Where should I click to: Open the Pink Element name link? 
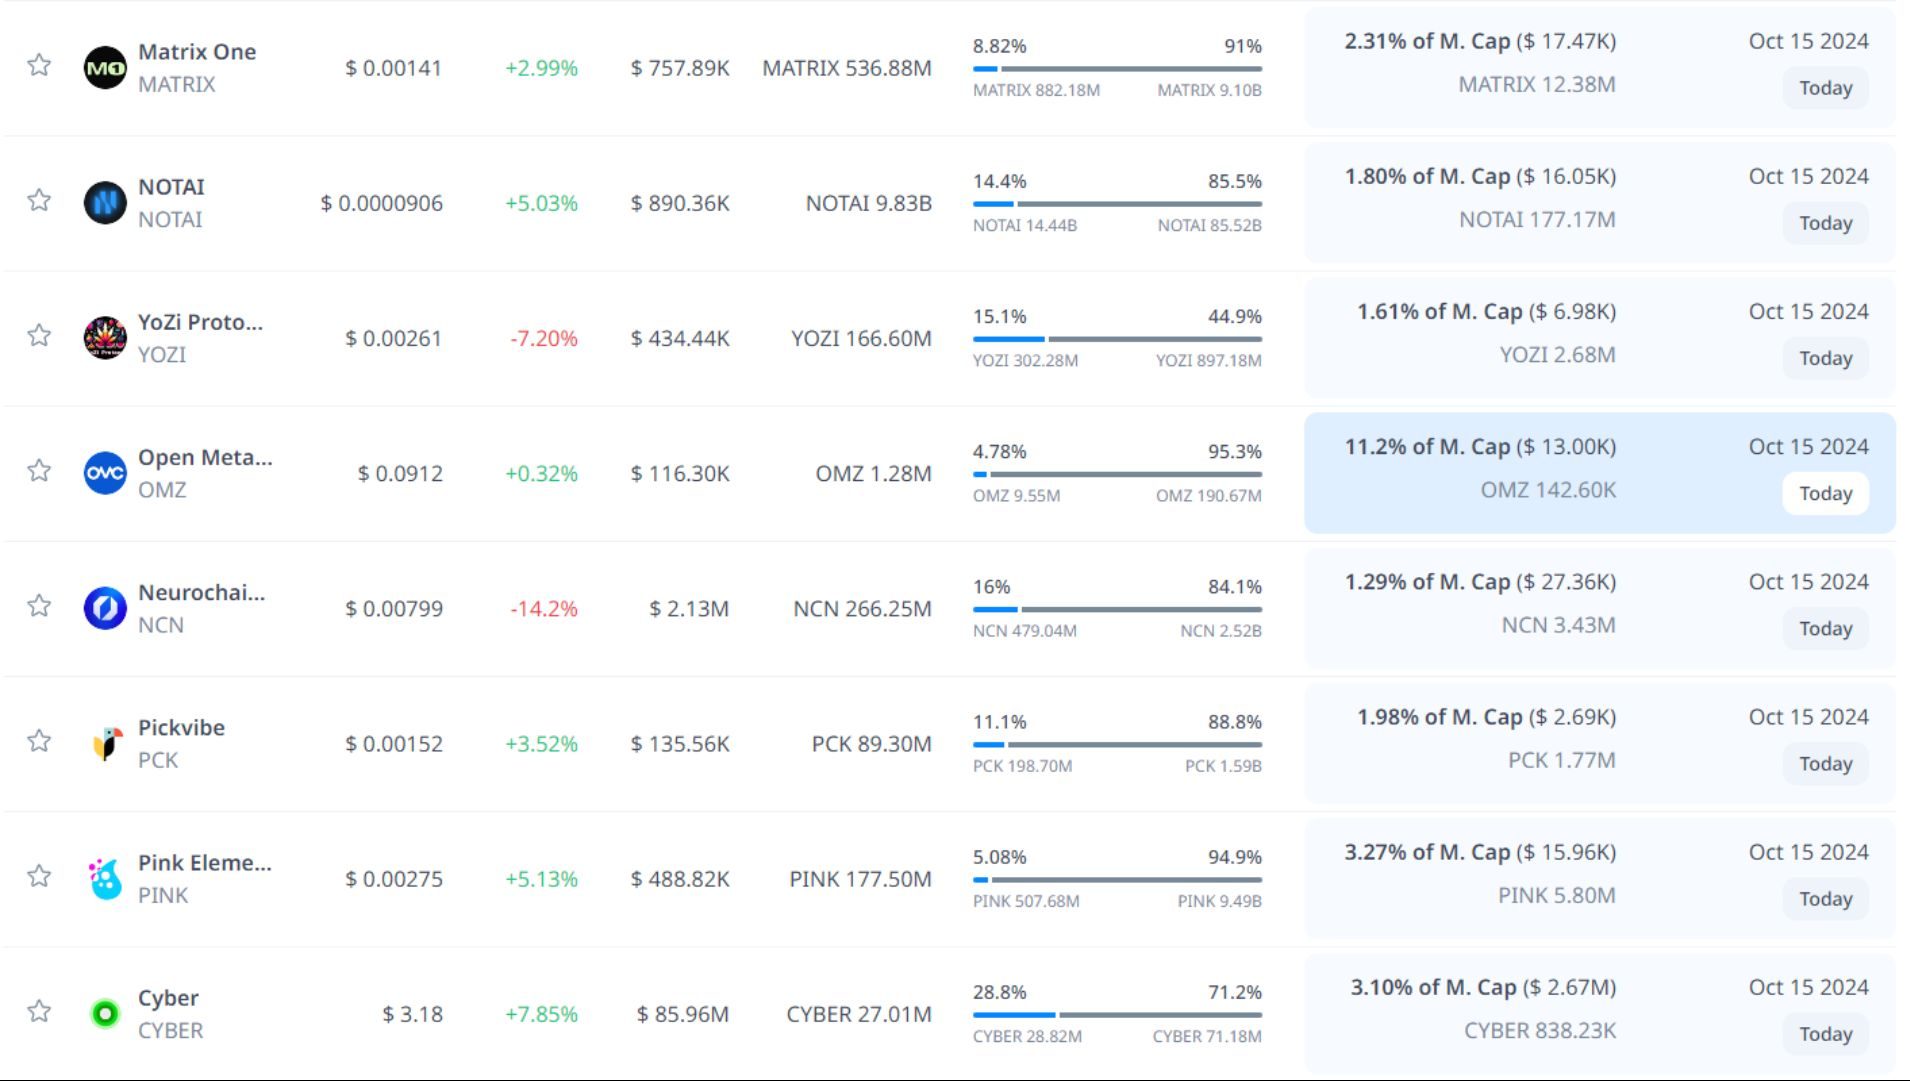click(x=204, y=863)
